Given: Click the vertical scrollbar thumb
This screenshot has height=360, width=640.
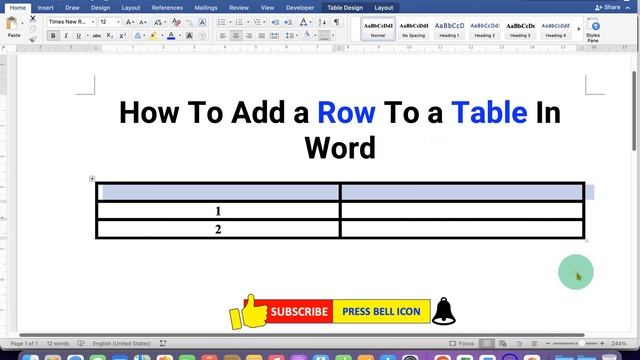Looking at the screenshot, I should coord(634,111).
